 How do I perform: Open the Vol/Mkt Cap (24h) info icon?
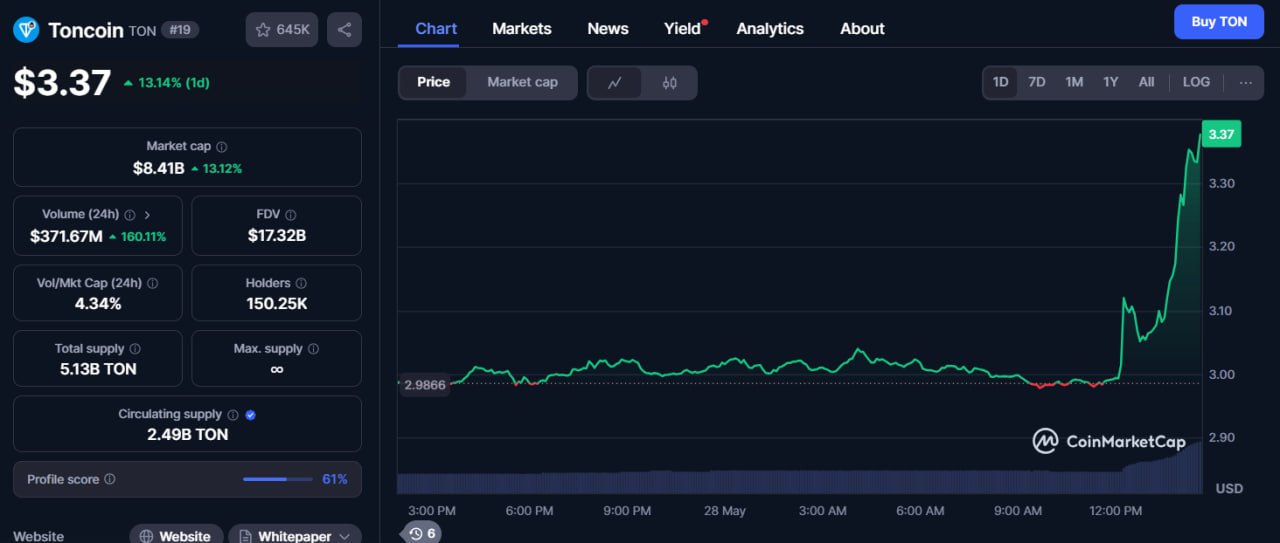pyautogui.click(x=152, y=283)
